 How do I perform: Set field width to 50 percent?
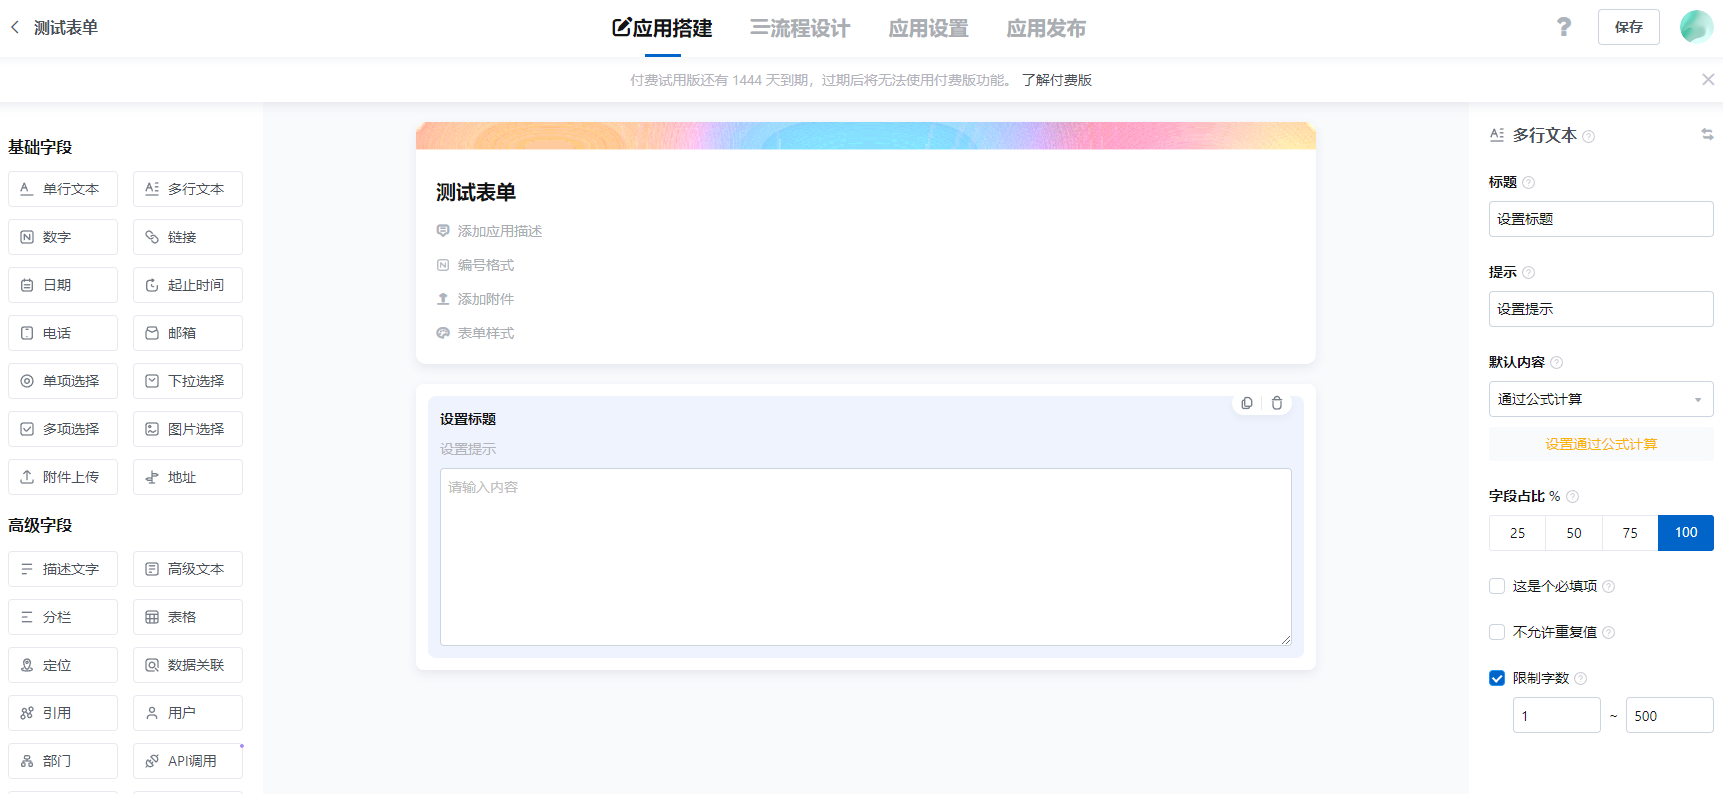pos(1574,533)
